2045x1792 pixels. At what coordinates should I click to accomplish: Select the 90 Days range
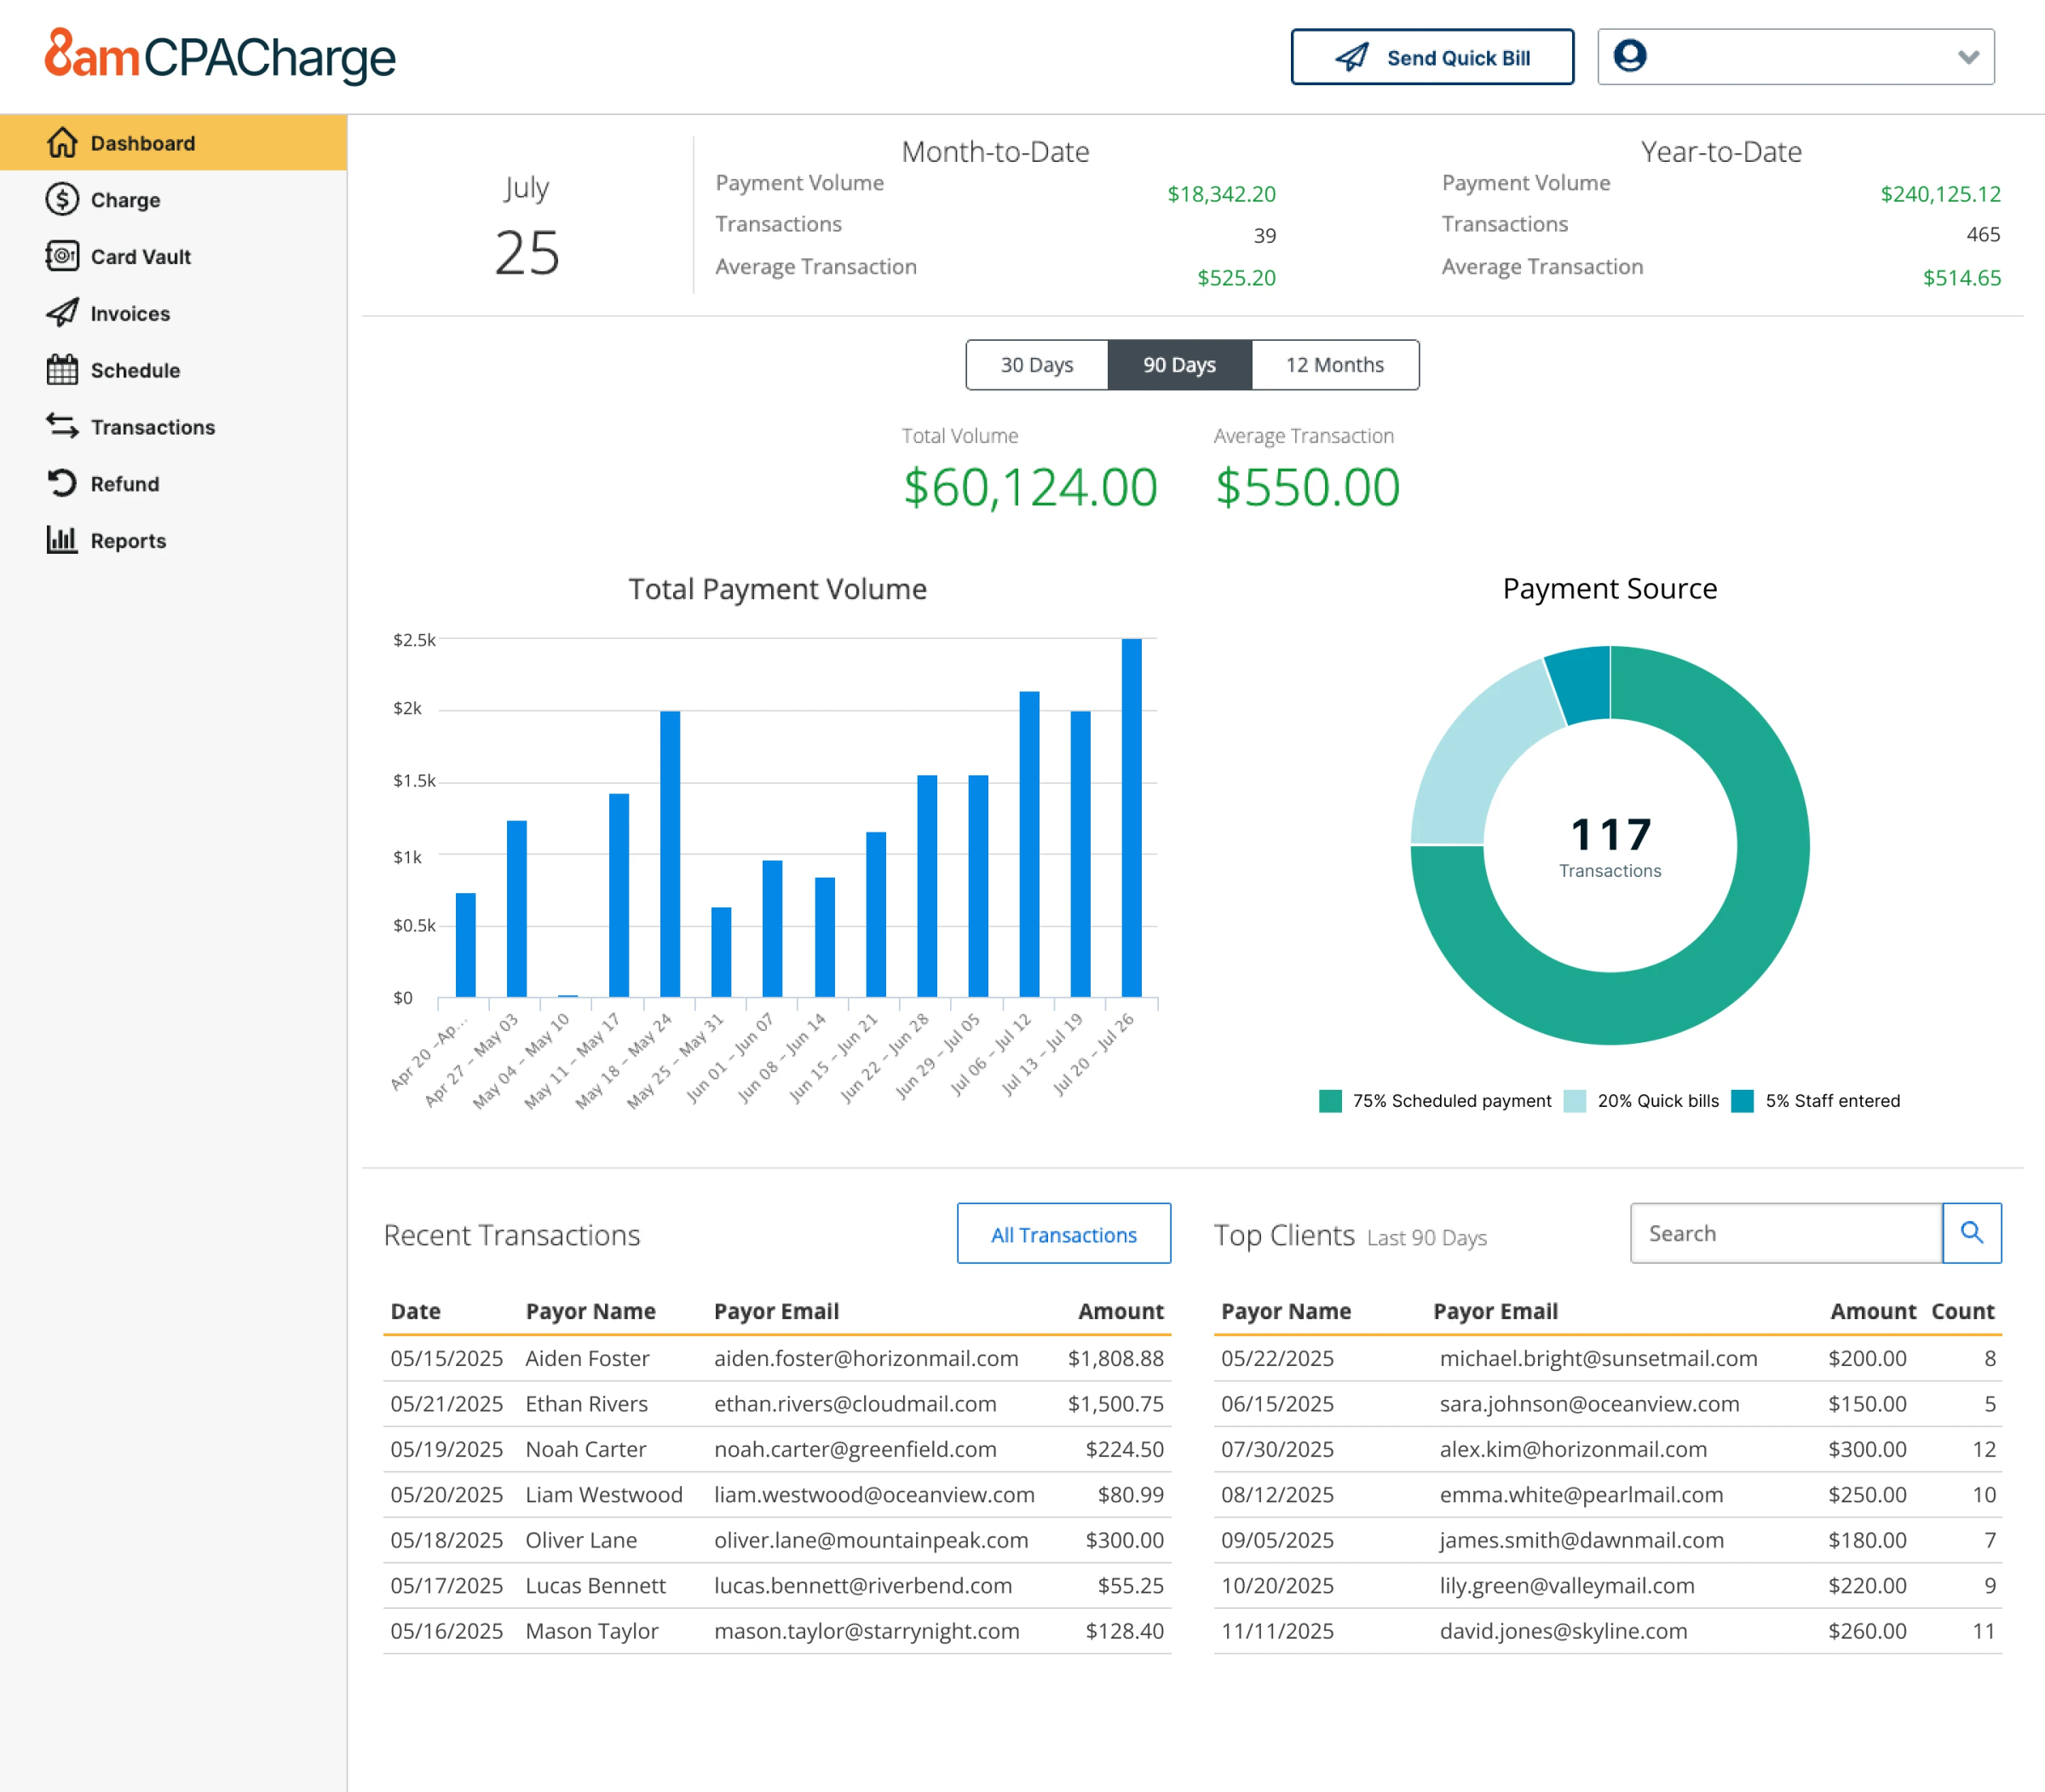[x=1179, y=365]
